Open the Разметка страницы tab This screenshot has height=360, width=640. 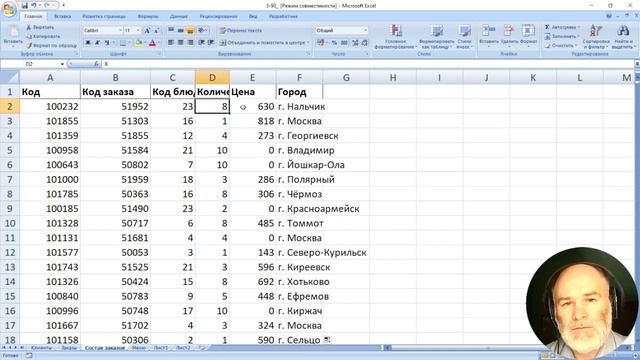[x=104, y=16]
